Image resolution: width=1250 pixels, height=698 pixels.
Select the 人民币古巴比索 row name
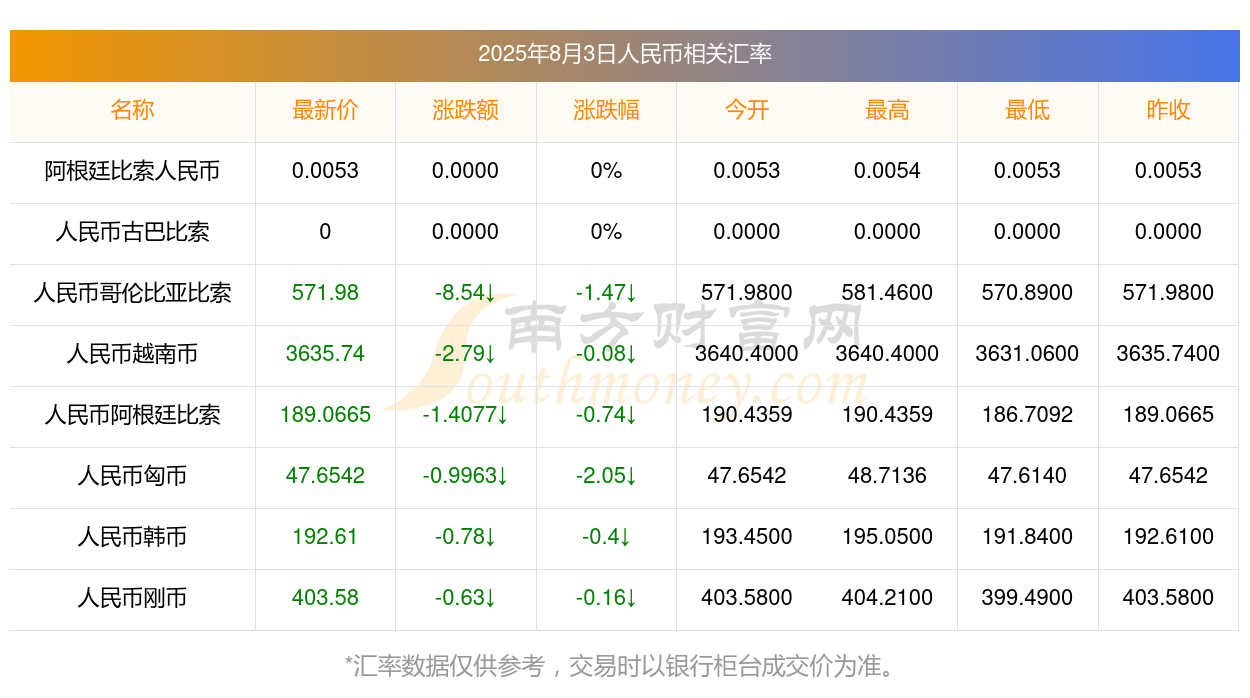[132, 232]
